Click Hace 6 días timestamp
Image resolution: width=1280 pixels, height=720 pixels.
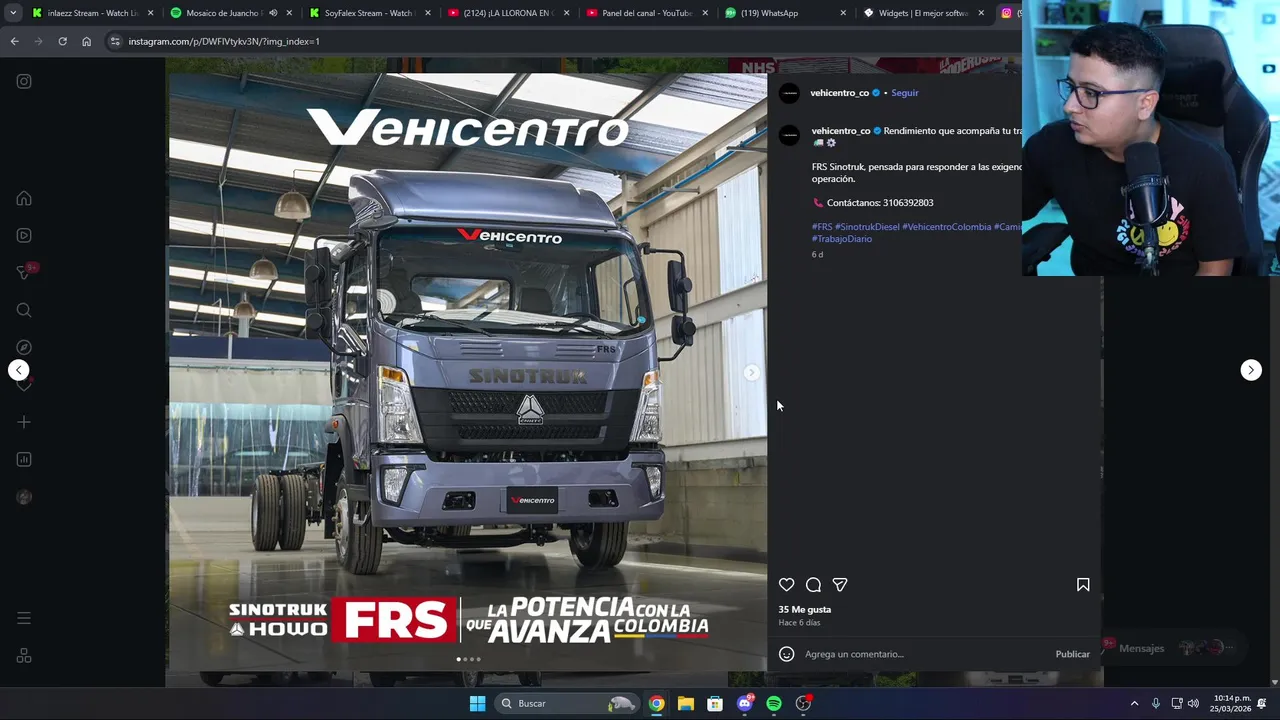tap(799, 622)
